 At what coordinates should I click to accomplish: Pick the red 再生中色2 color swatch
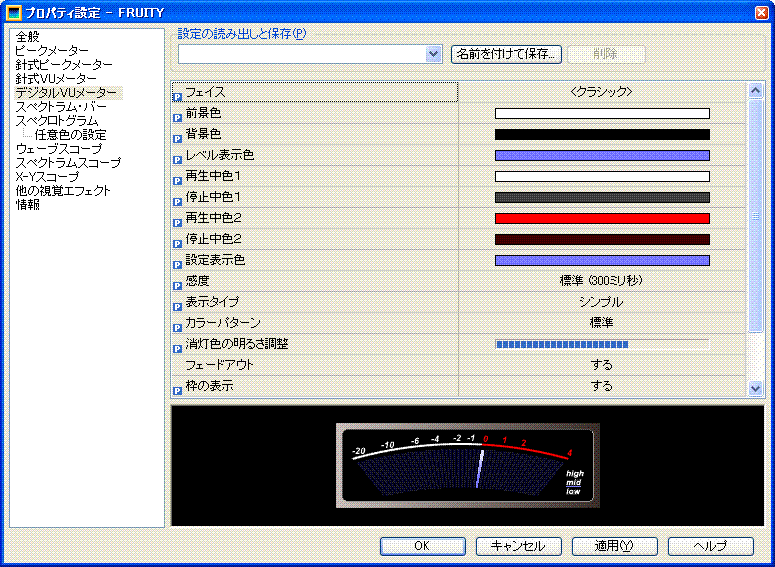[x=602, y=218]
